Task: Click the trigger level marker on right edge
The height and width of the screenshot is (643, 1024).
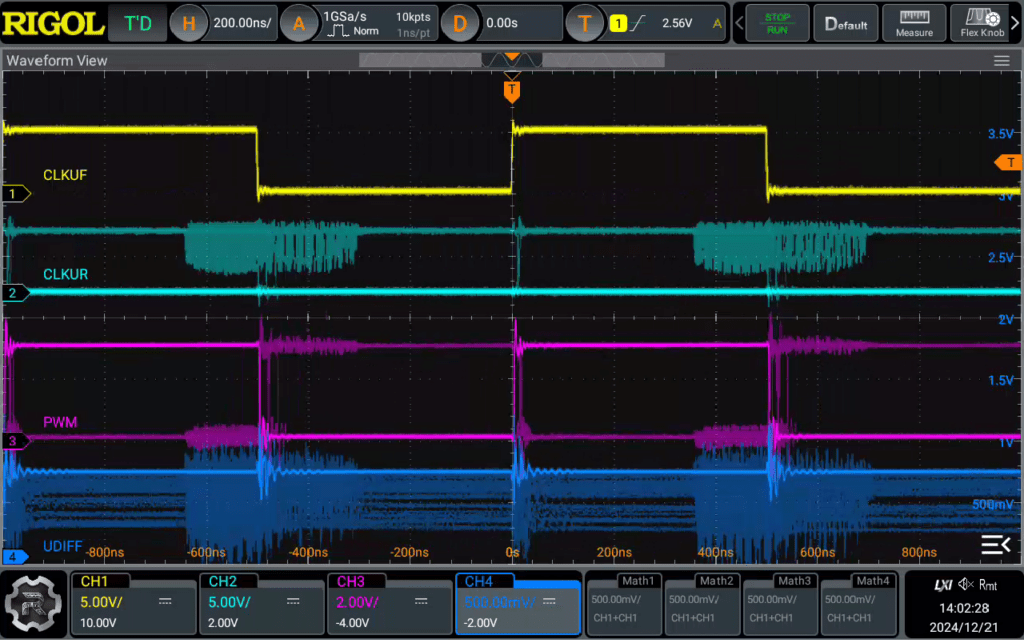Action: click(1008, 162)
